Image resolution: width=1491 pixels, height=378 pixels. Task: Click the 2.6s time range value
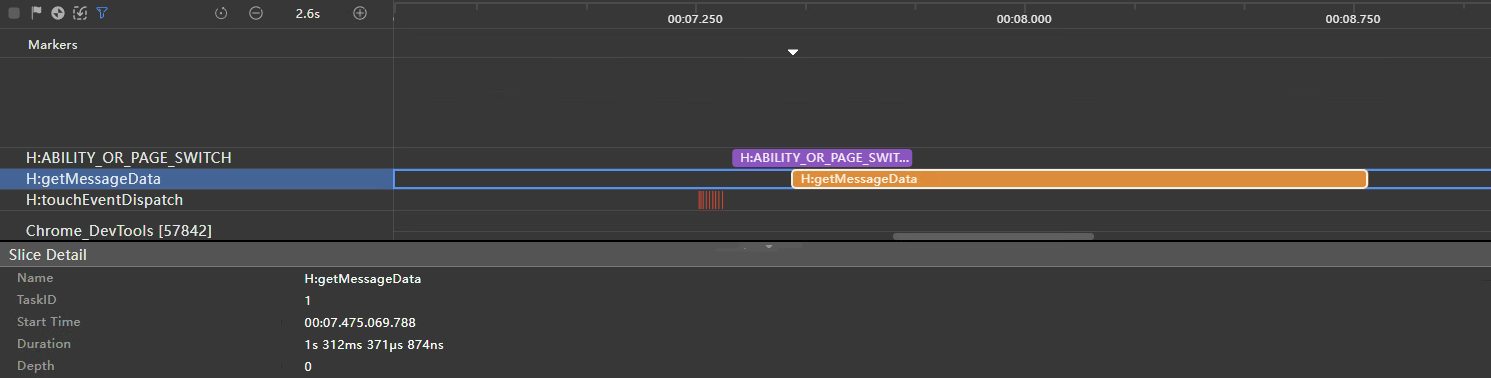click(308, 13)
